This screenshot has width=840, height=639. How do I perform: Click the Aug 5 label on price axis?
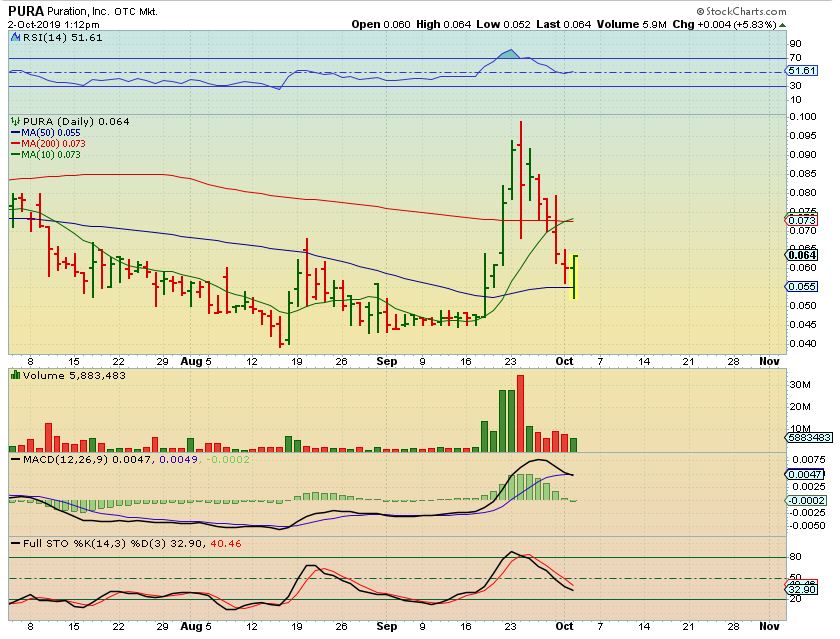click(x=196, y=362)
